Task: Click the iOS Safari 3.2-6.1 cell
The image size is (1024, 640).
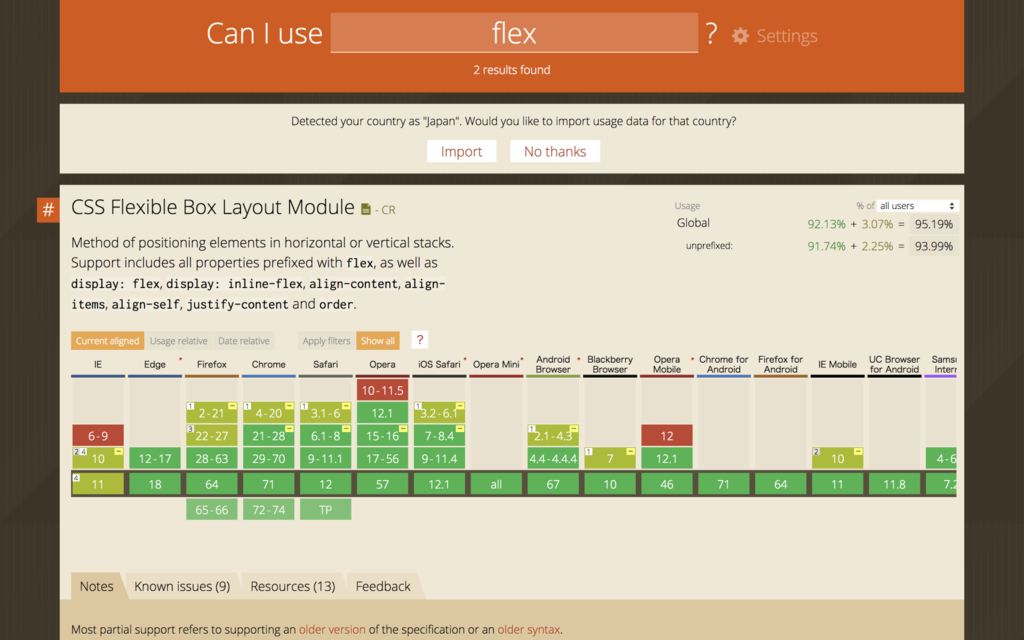Action: 440,413
